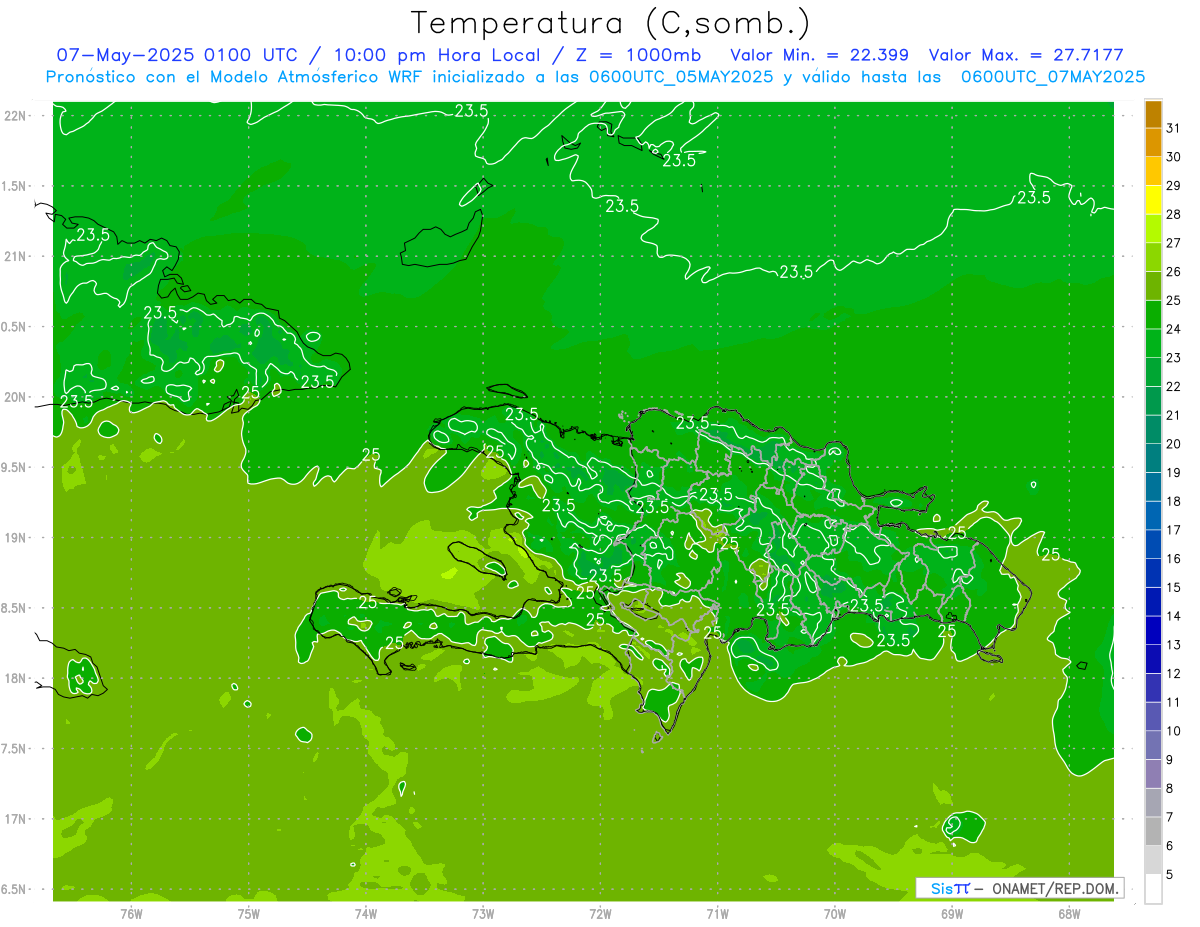Click the dark brown swatch above 31
This screenshot has width=1200, height=927.
(x=1153, y=114)
